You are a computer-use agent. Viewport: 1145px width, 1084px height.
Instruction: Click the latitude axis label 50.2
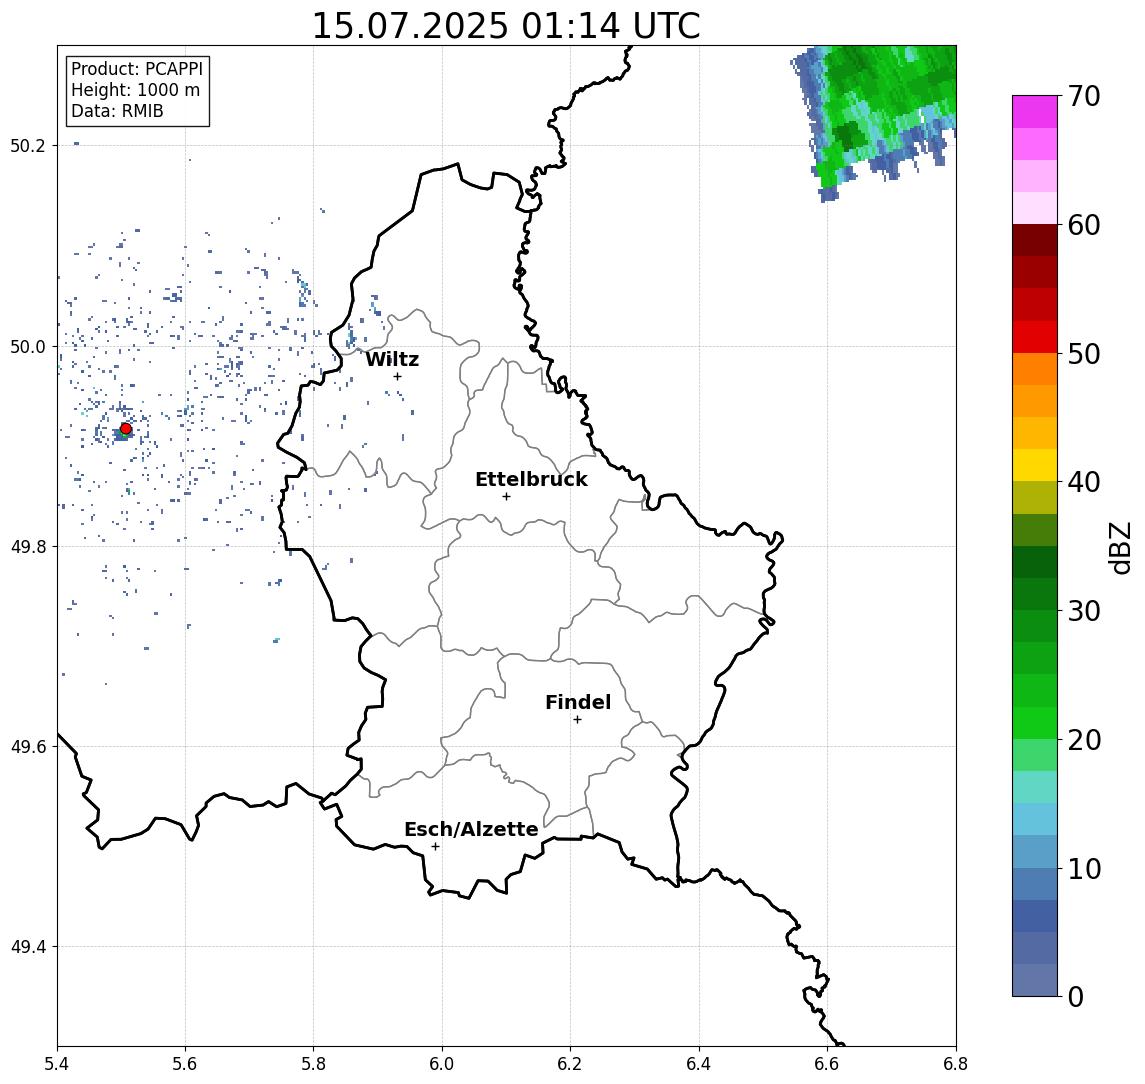point(28,145)
